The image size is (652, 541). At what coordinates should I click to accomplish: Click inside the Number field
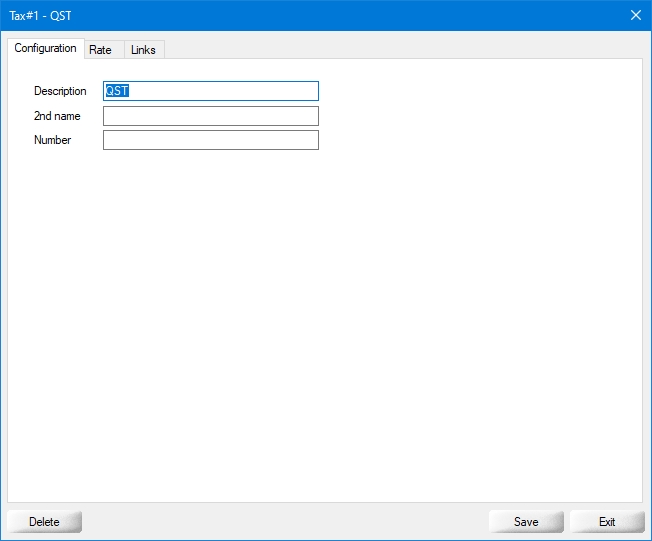click(x=210, y=140)
